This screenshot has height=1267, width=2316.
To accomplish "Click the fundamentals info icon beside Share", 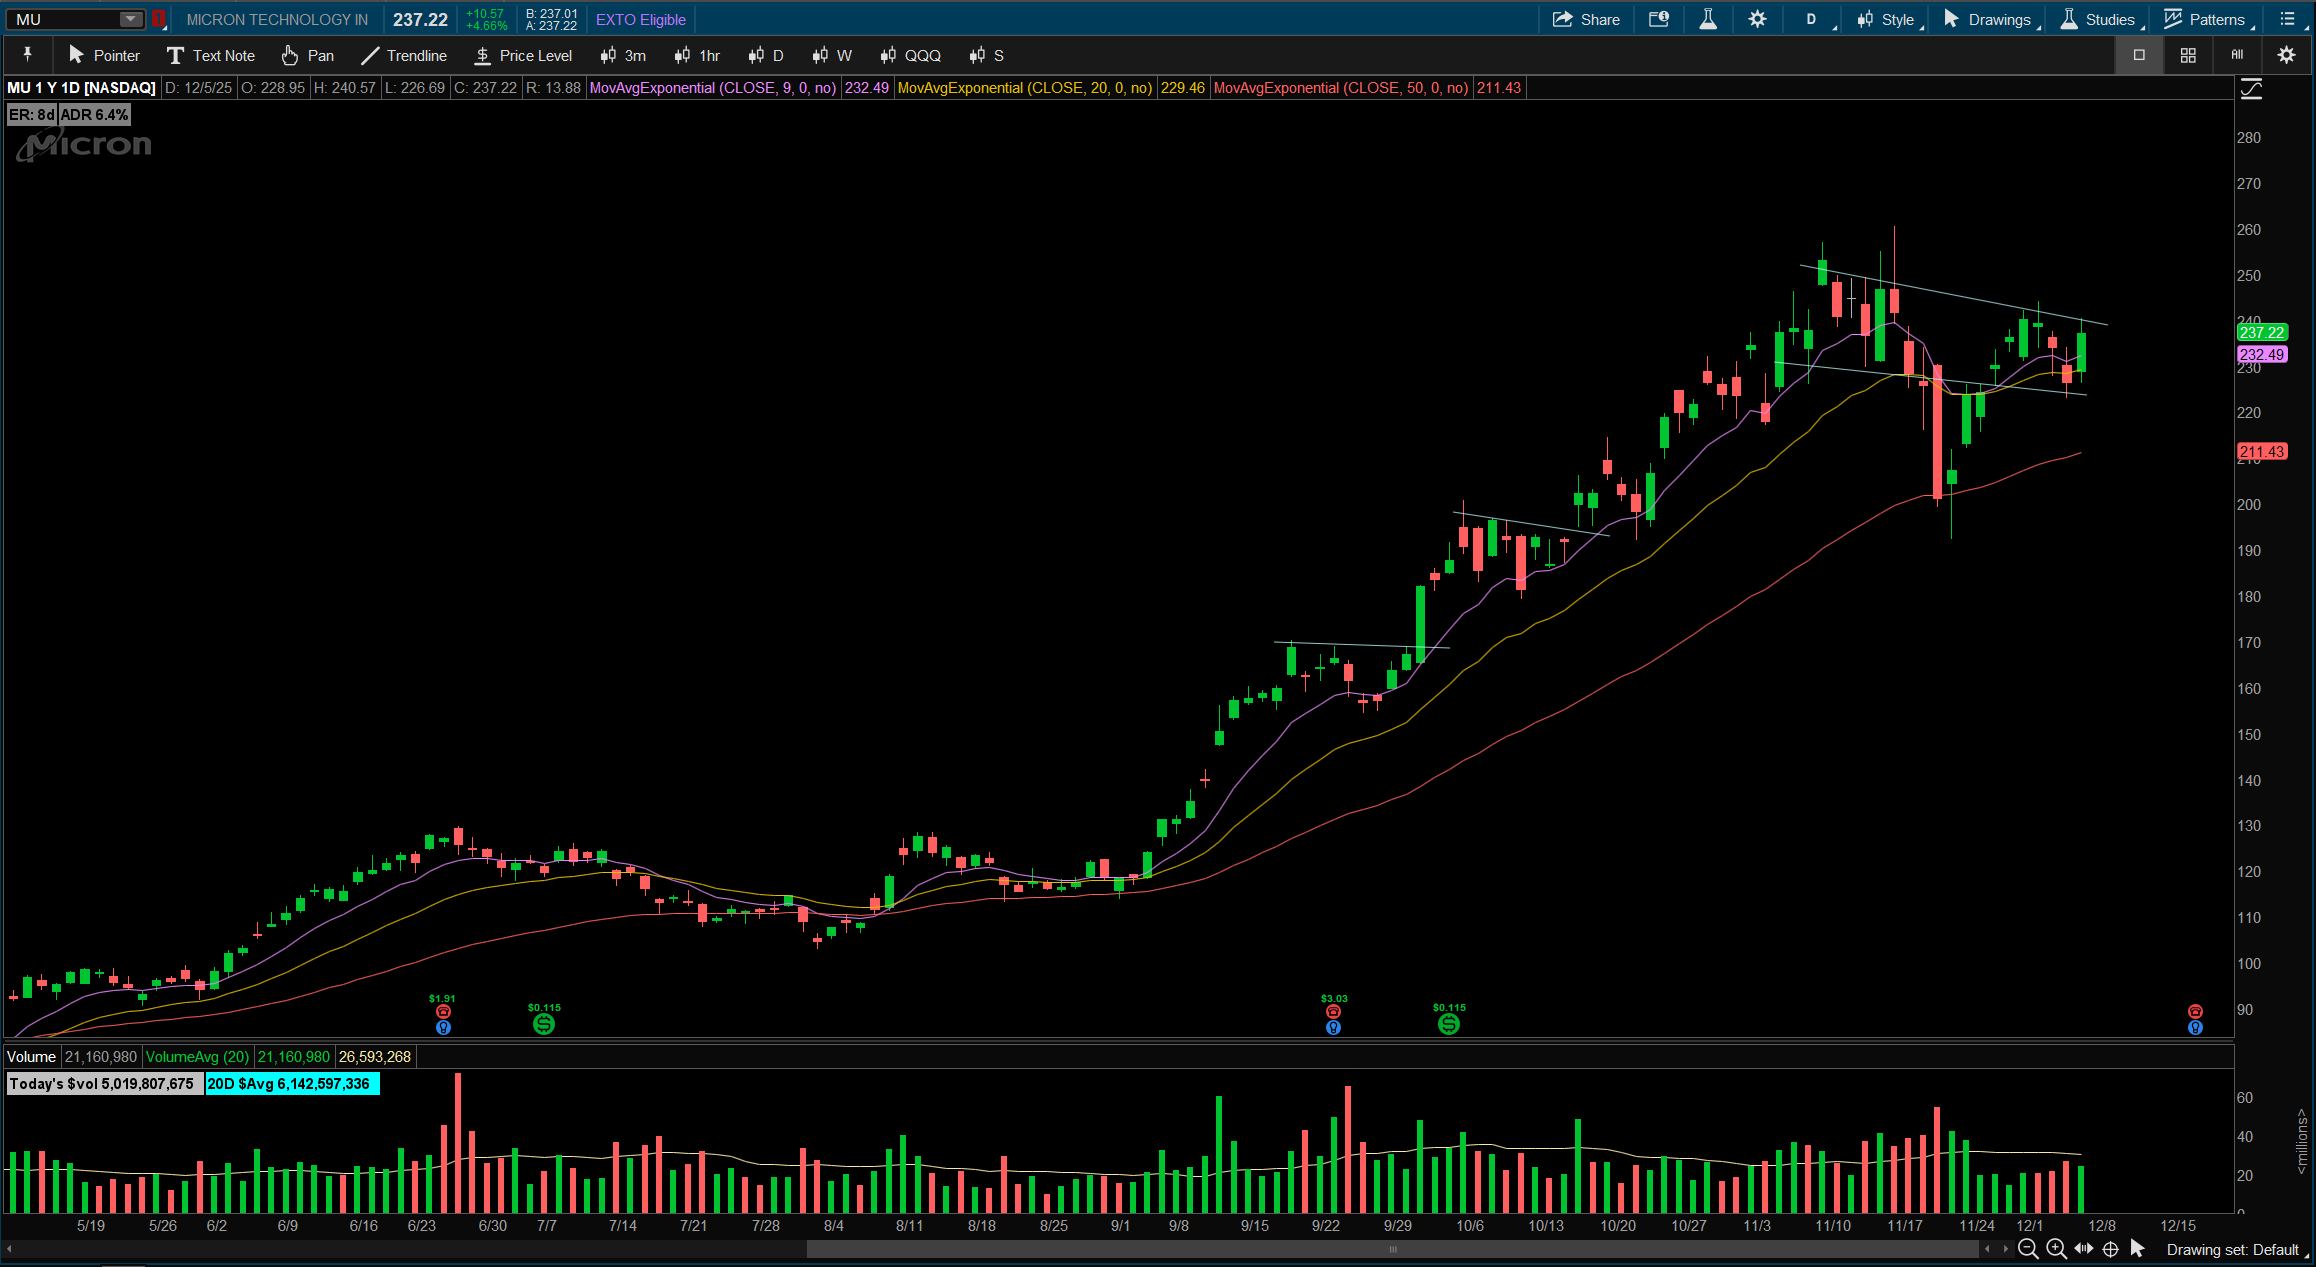I will click(x=1659, y=19).
